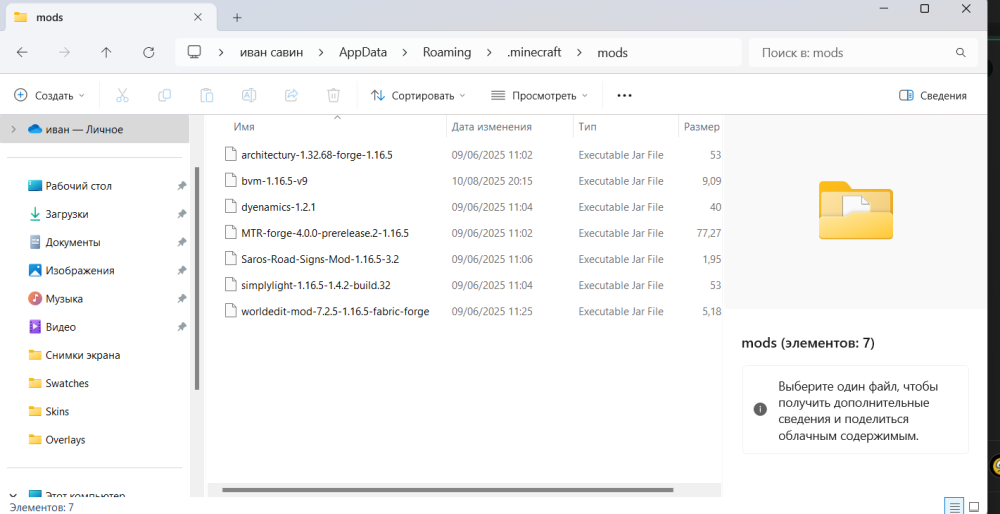Viewport: 1000px width, 514px height.
Task: Select file dyenamics-1.2.1
Action: click(279, 207)
